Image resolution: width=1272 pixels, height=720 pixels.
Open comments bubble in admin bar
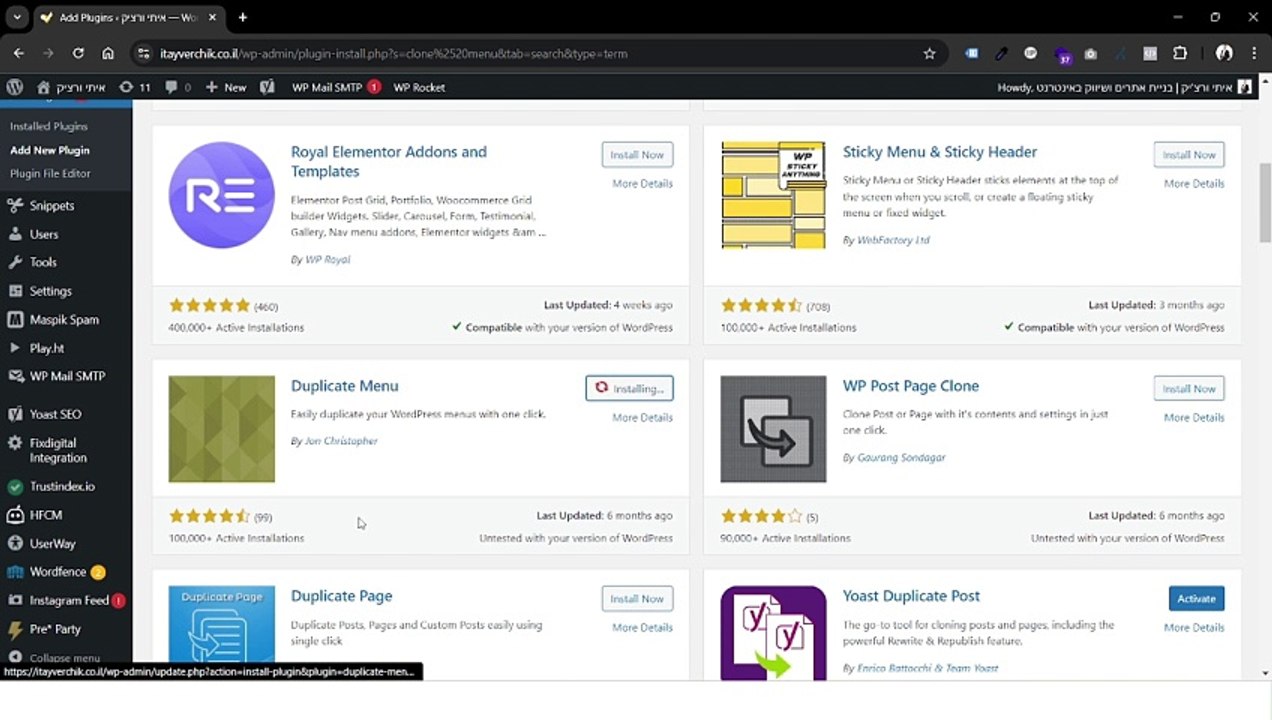tap(177, 87)
